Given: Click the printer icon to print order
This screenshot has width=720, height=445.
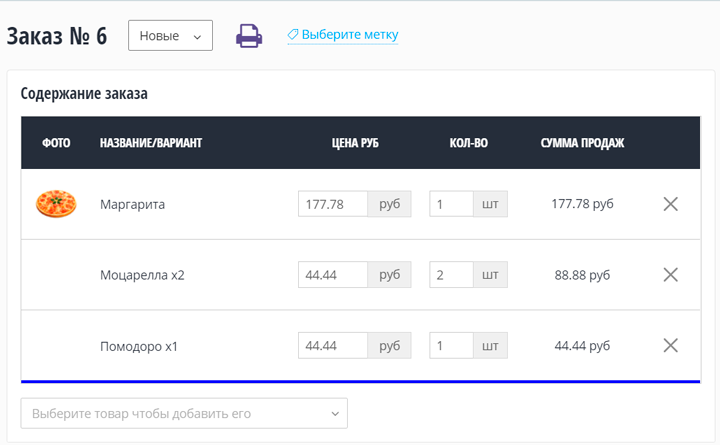Looking at the screenshot, I should 249,36.
